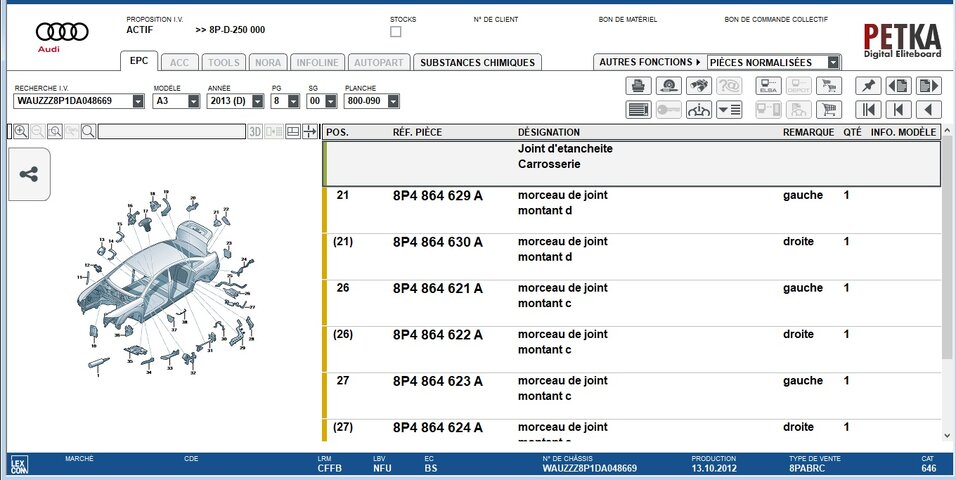
Task: Click the Joint d'etancheite Carrosserie header row
Action: (632, 163)
